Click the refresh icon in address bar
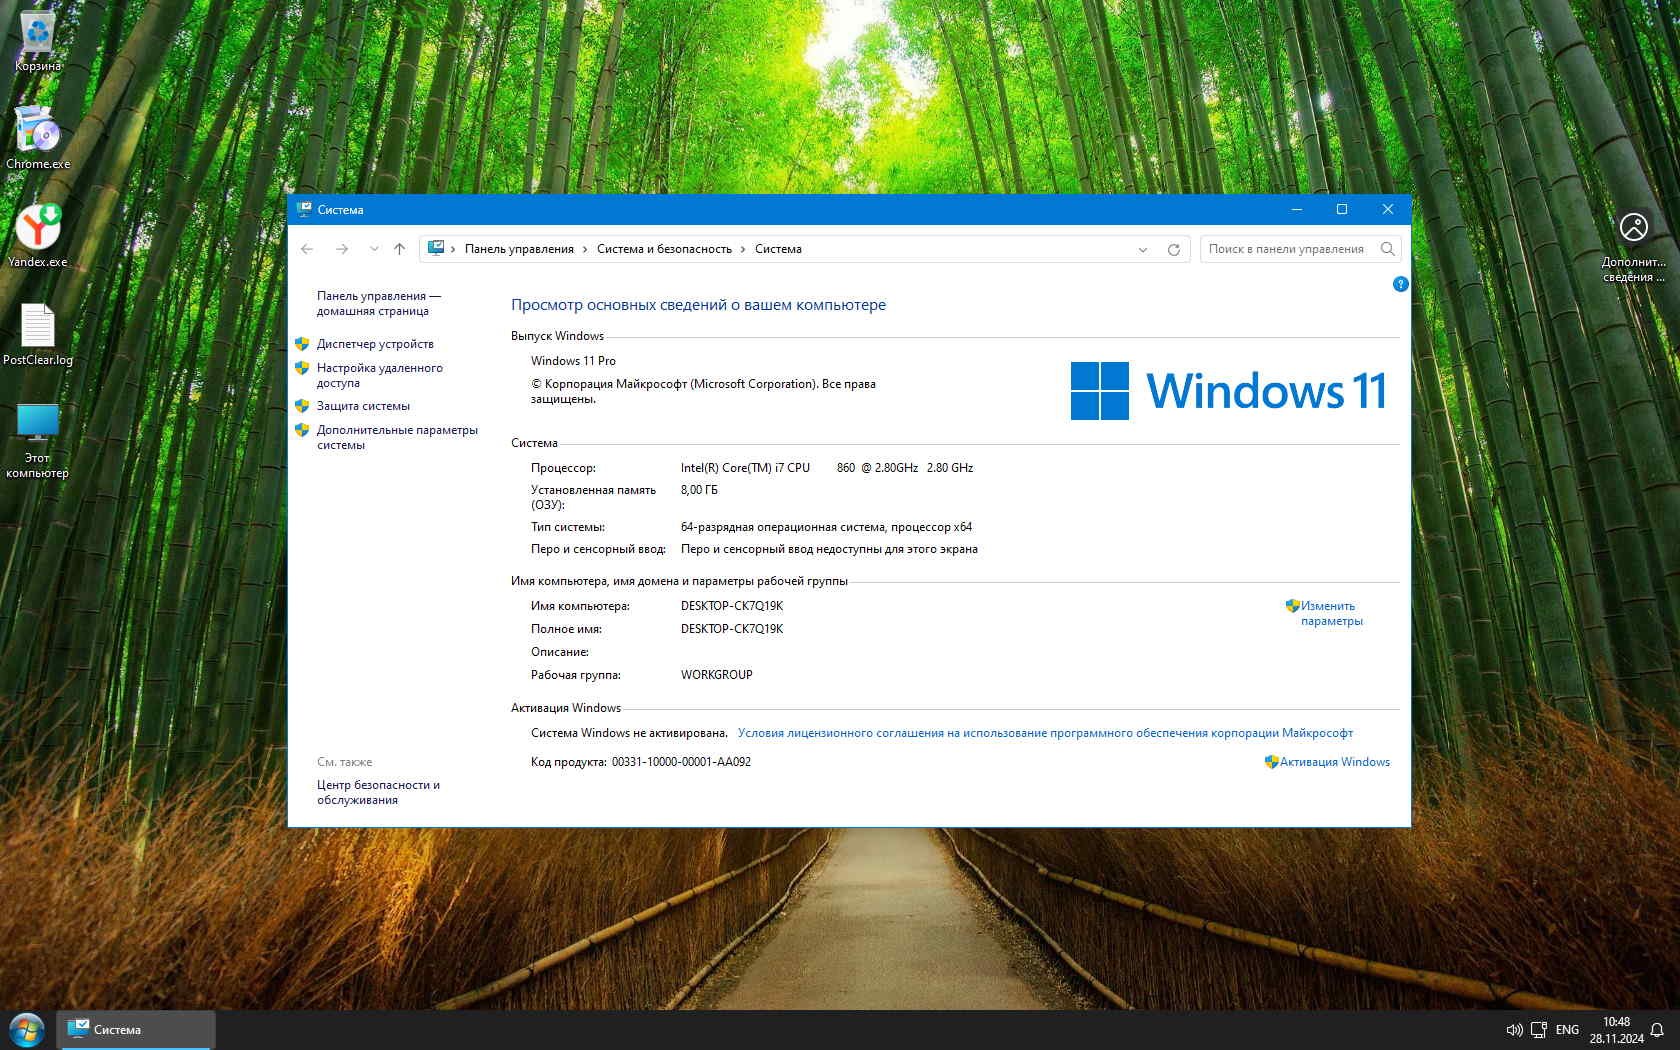Image resolution: width=1680 pixels, height=1050 pixels. click(1174, 249)
